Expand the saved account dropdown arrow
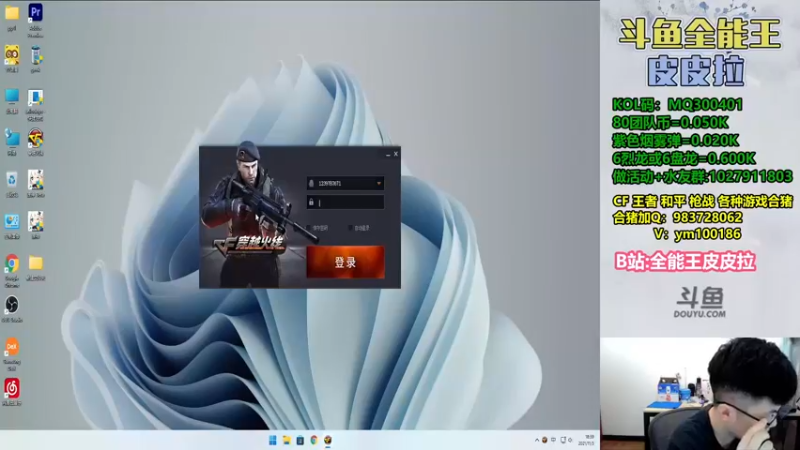 click(379, 183)
